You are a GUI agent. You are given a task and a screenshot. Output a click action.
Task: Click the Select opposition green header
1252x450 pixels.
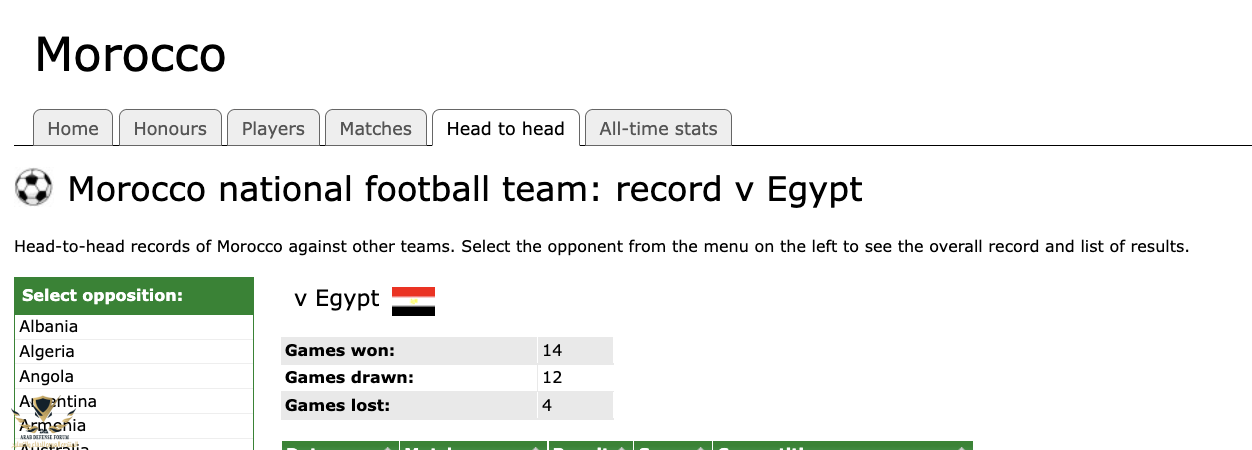click(x=134, y=295)
